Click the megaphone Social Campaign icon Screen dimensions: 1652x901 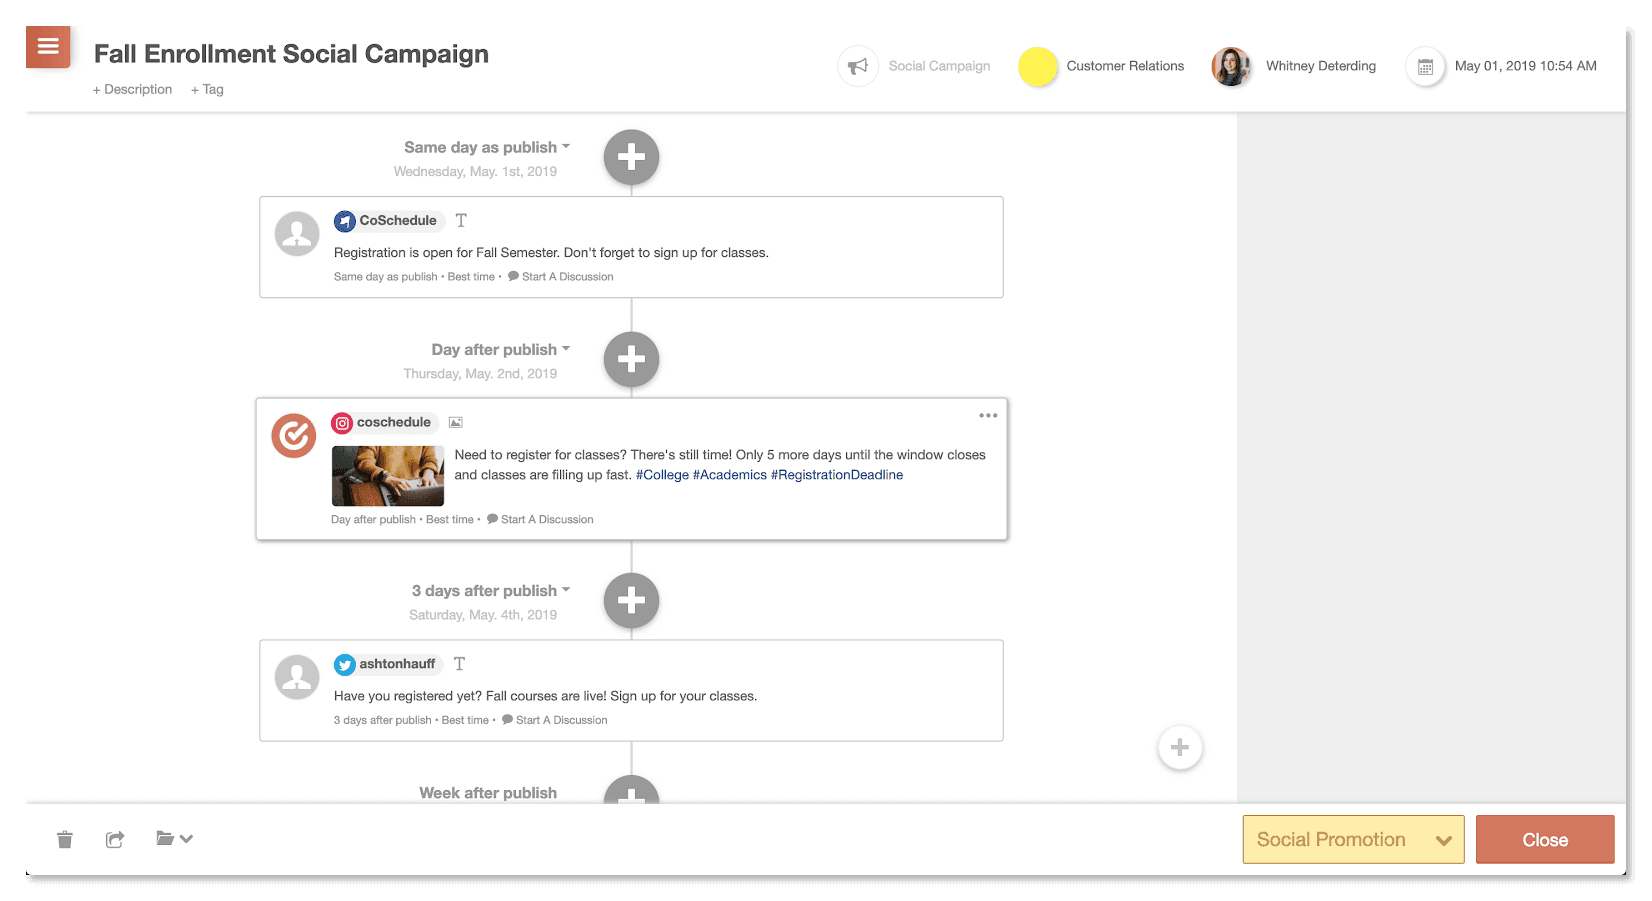857,65
